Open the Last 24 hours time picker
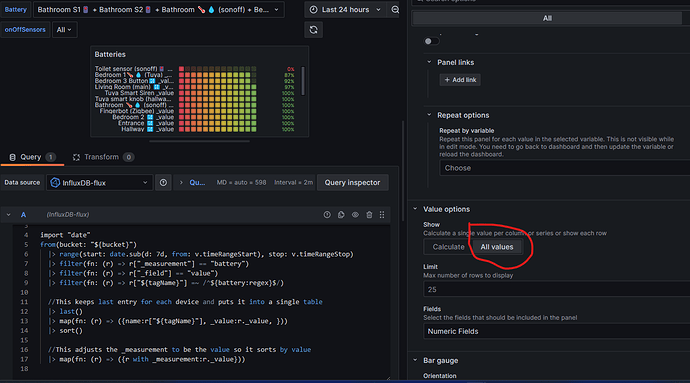 [x=345, y=10]
